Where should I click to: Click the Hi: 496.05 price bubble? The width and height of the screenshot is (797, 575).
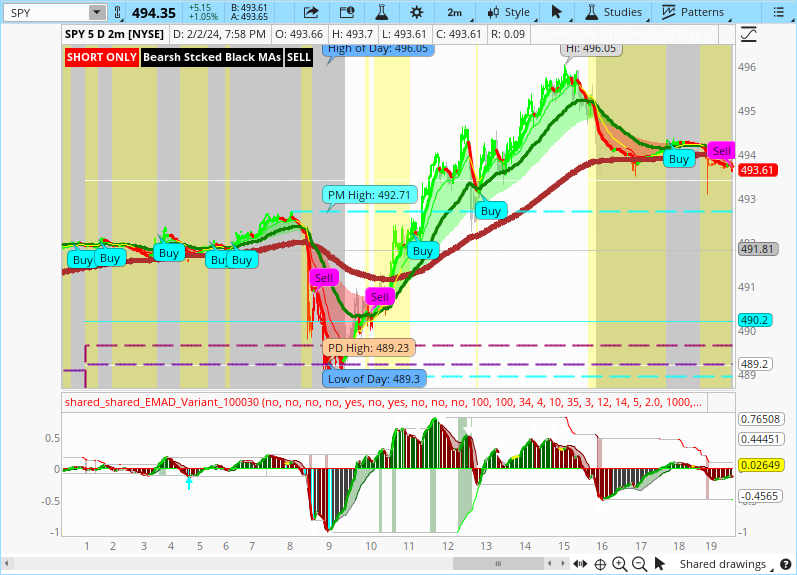tap(591, 49)
